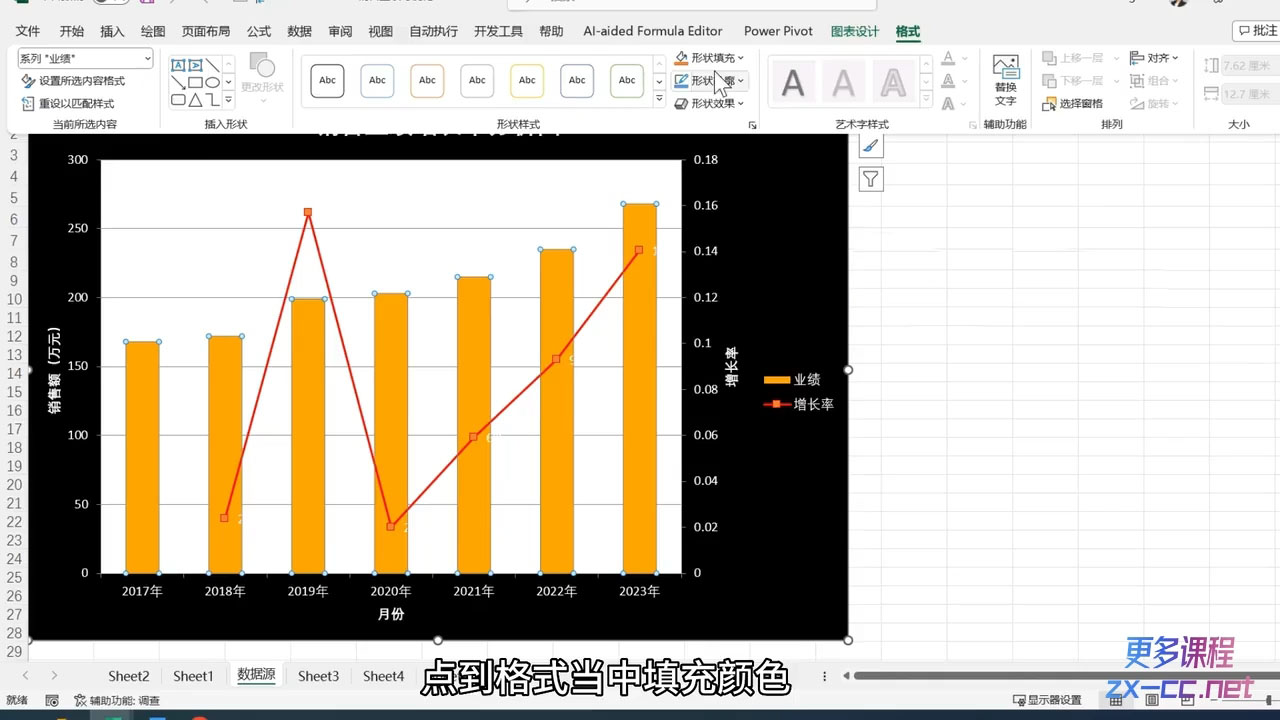The height and width of the screenshot is (720, 1280).
Task: Click 设置所选内容格式 format selection
Action: (x=73, y=81)
